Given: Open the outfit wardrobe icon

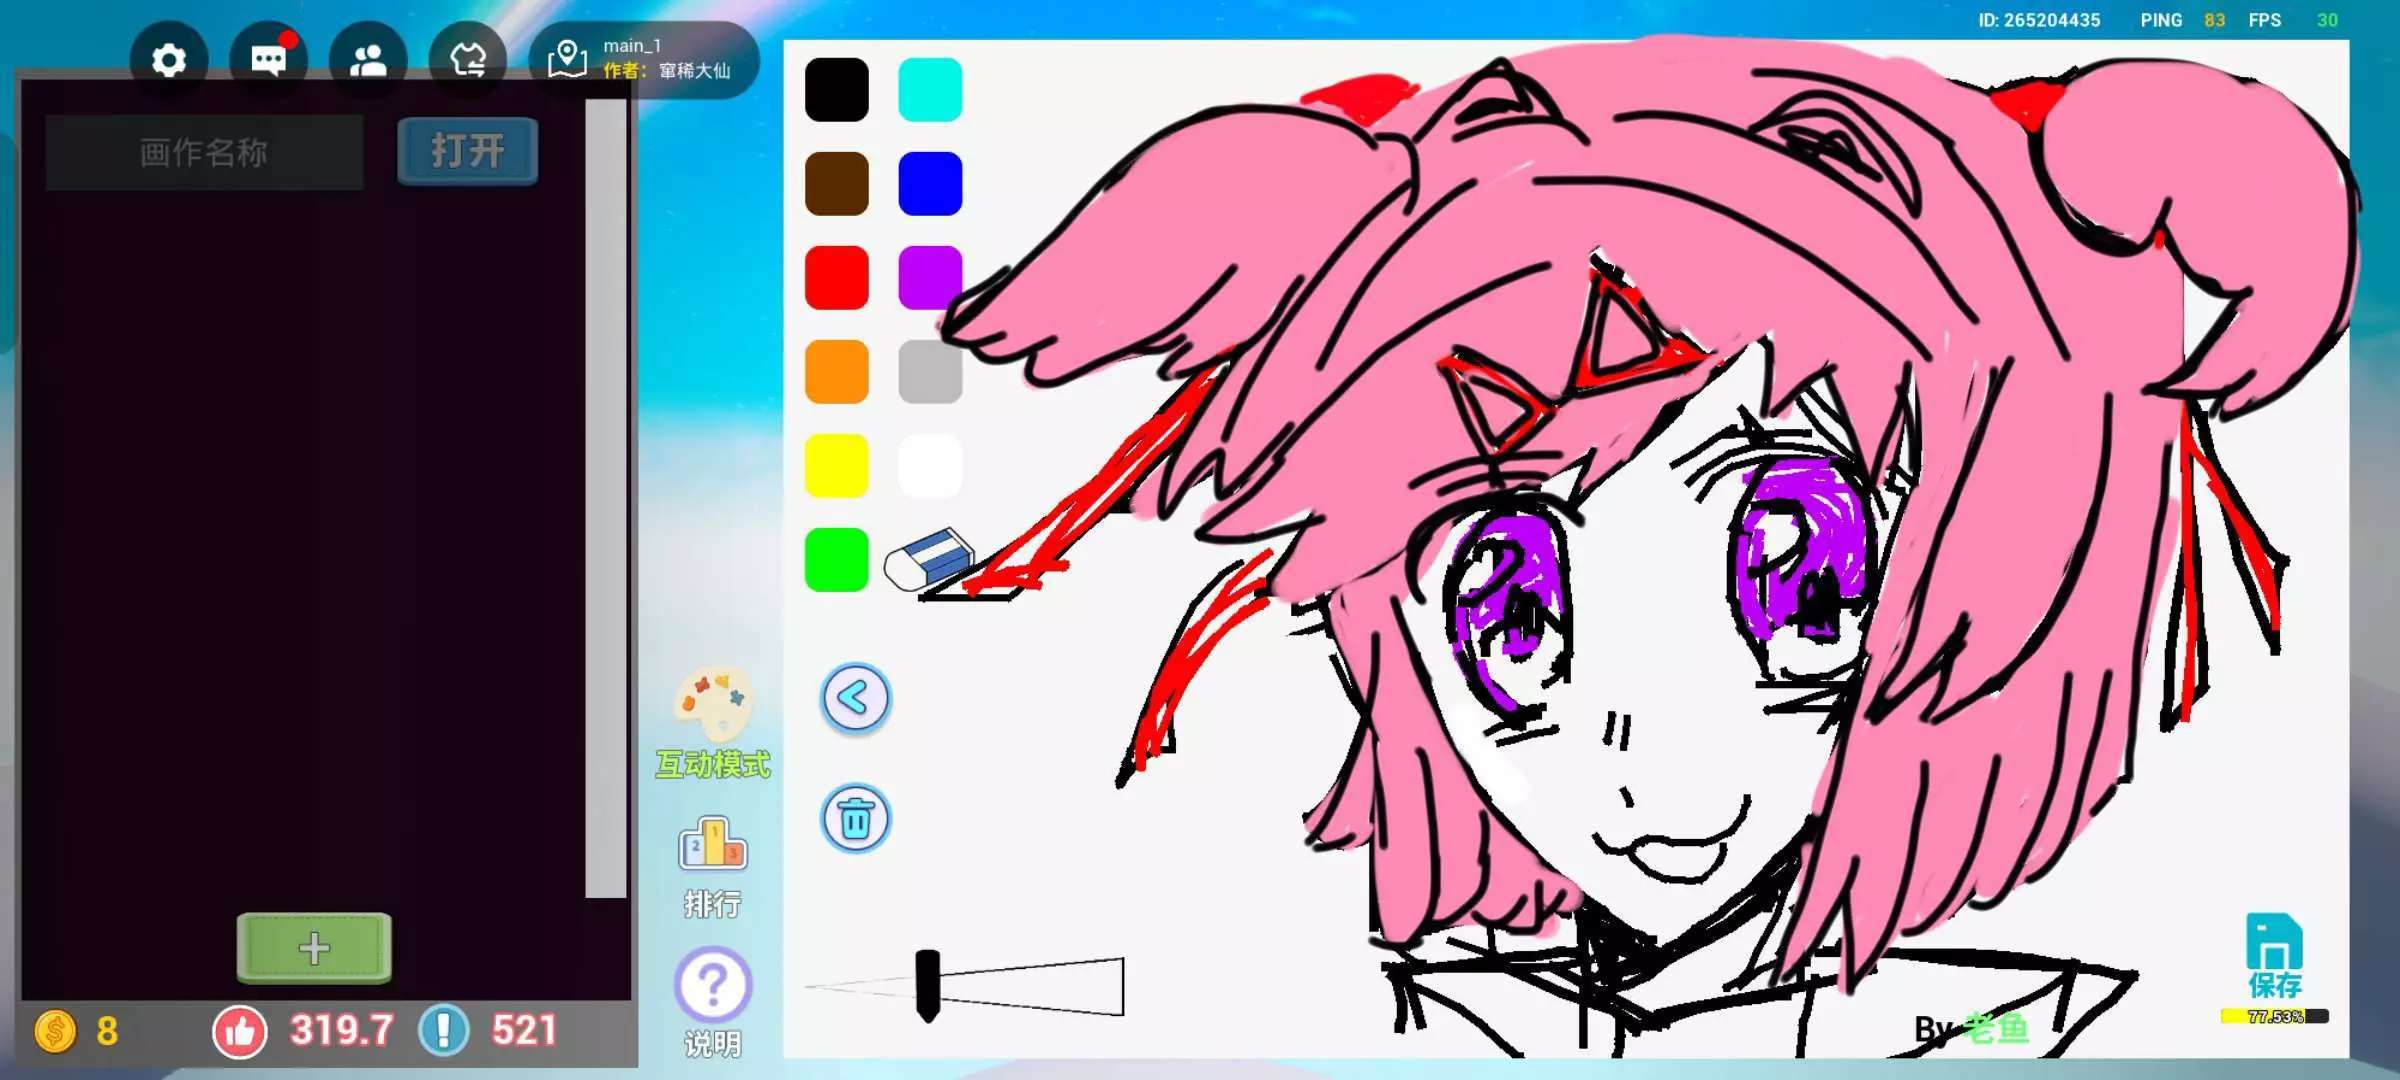Looking at the screenshot, I should [x=467, y=61].
